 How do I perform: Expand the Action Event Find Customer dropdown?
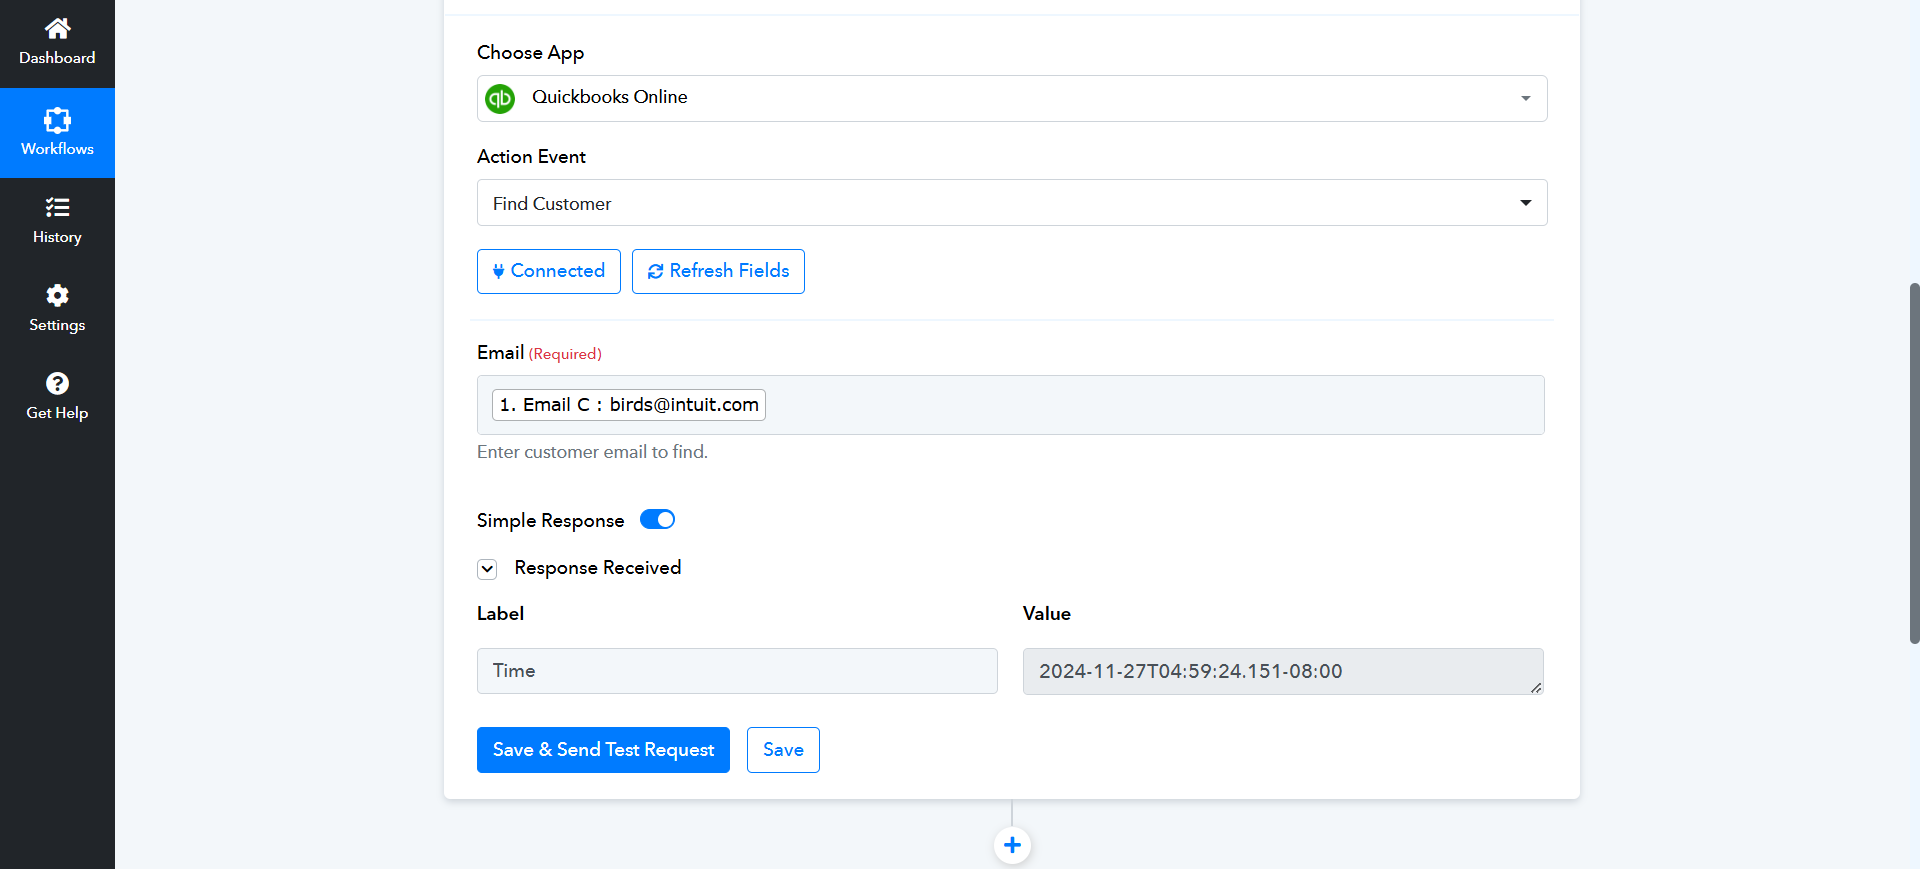pos(1012,203)
